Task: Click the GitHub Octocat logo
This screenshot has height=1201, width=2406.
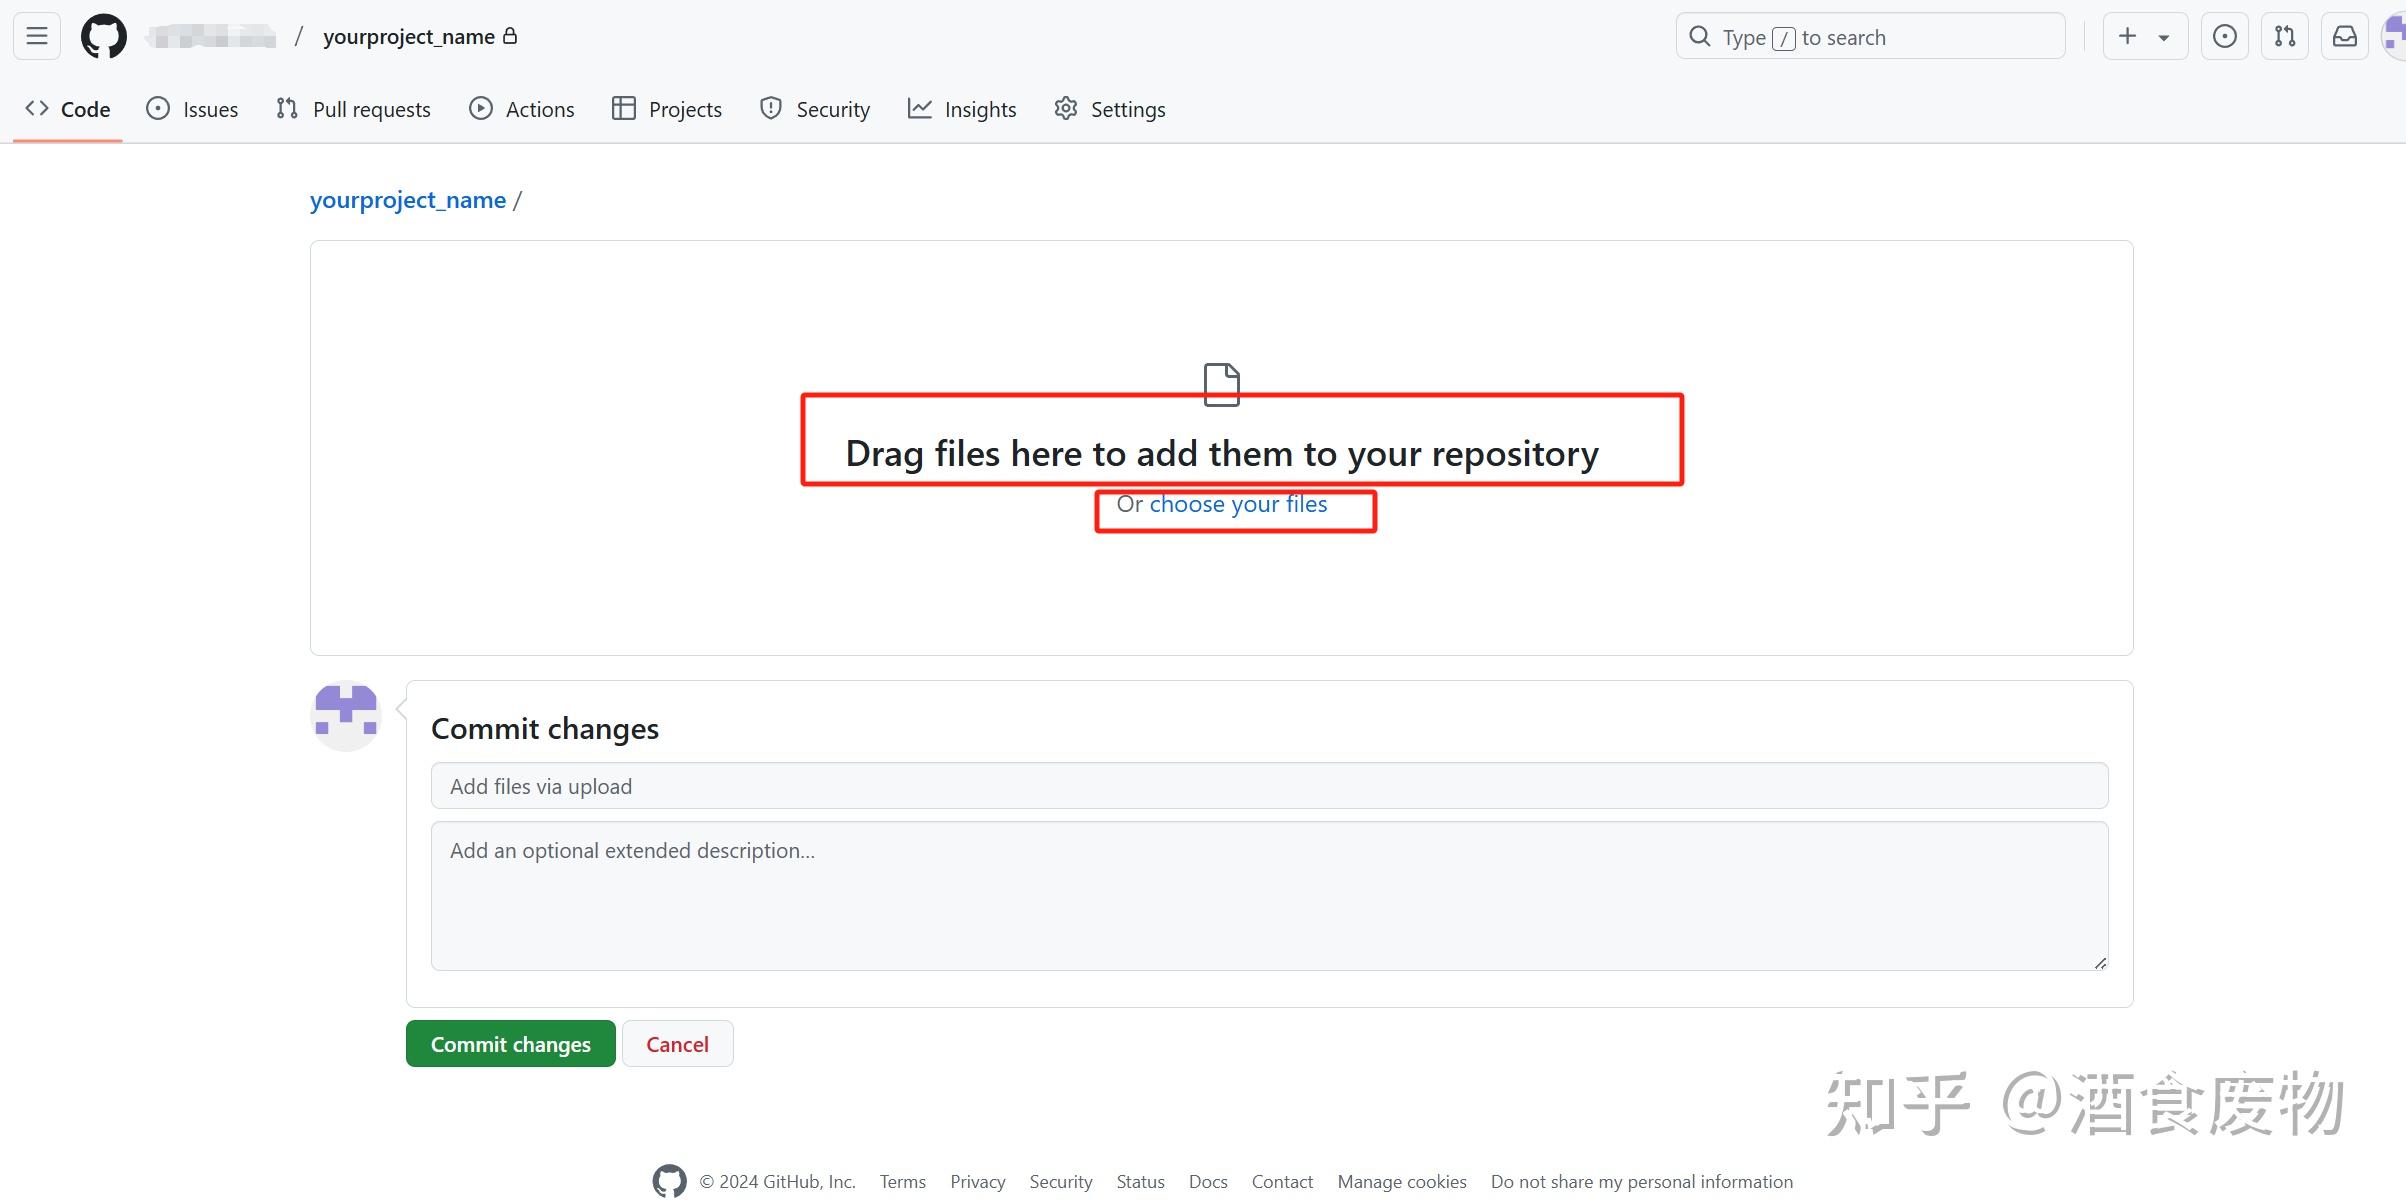Action: [103, 35]
